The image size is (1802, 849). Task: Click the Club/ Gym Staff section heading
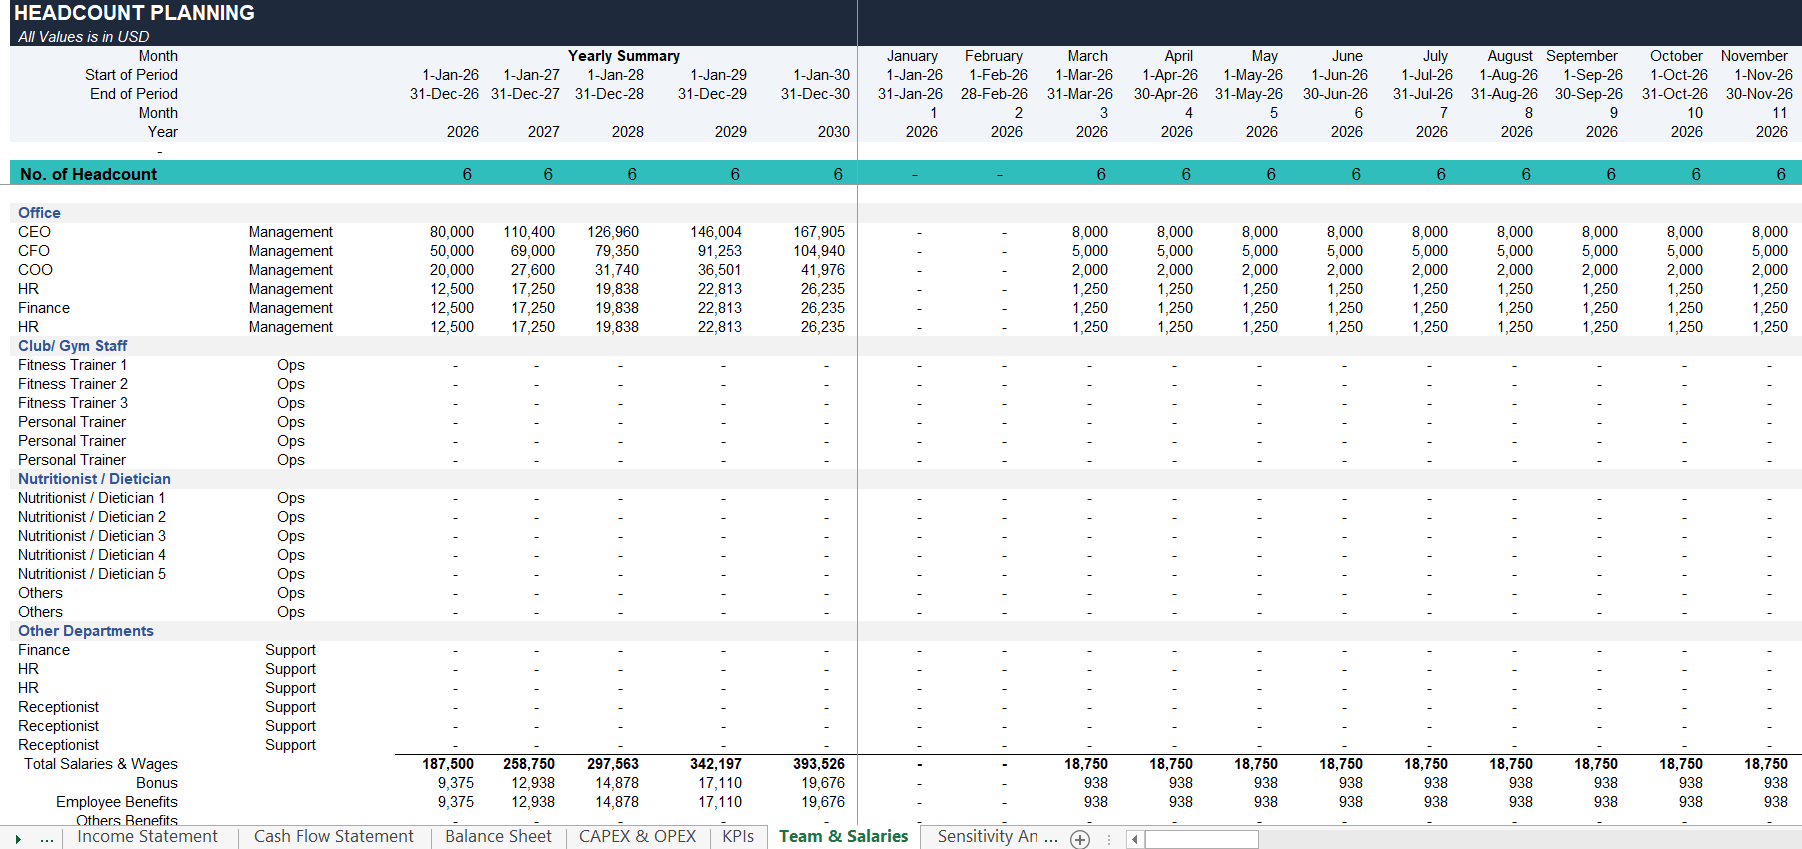[x=72, y=346]
